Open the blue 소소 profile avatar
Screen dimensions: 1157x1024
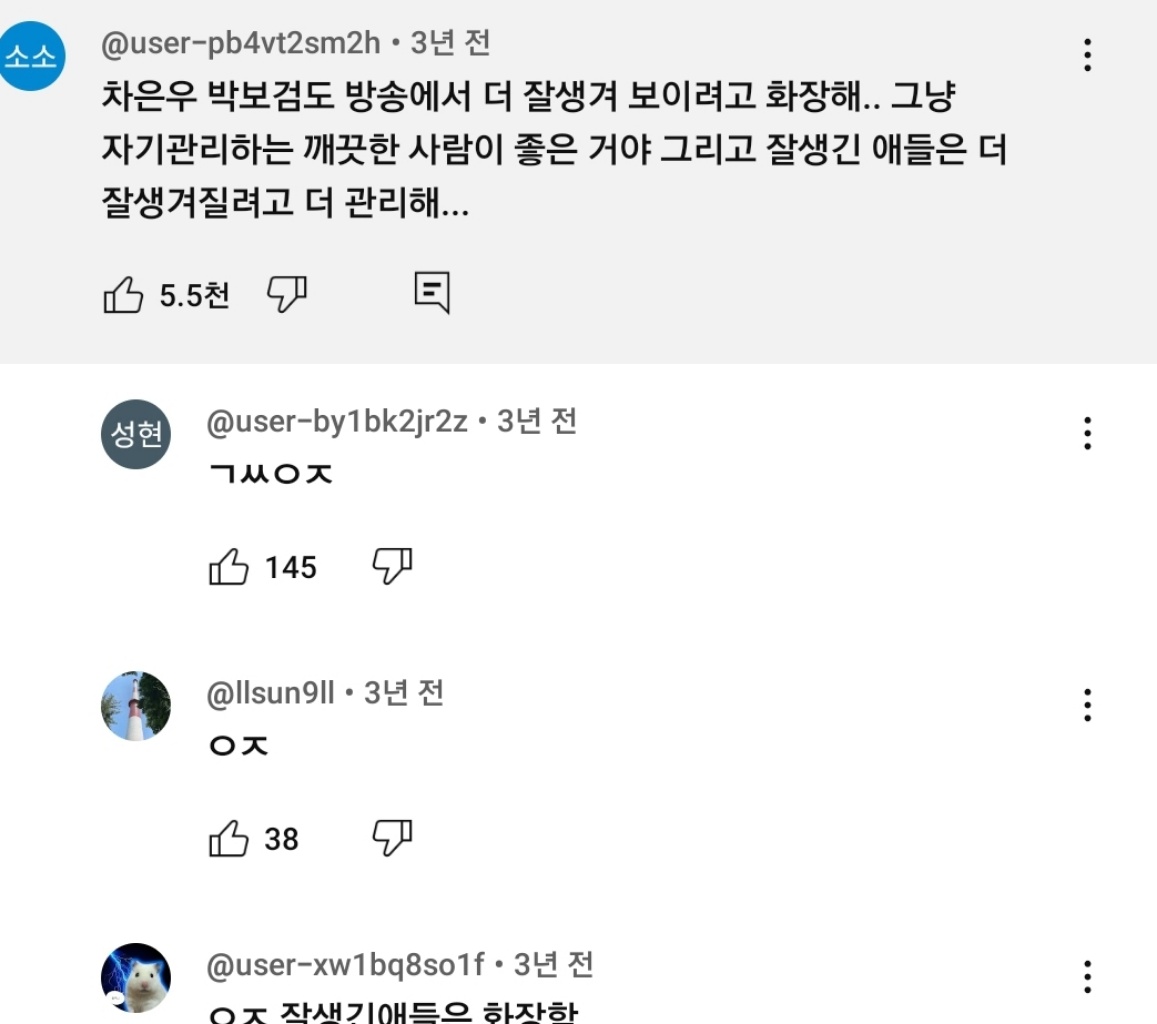pyautogui.click(x=32, y=56)
